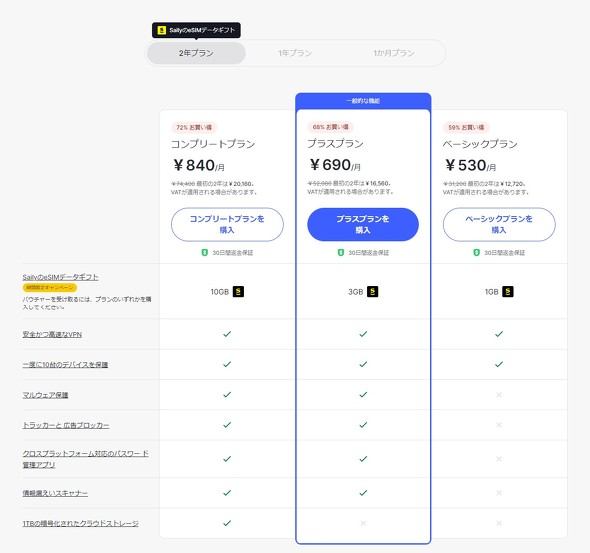Click the 1GB data gift value

(491, 292)
